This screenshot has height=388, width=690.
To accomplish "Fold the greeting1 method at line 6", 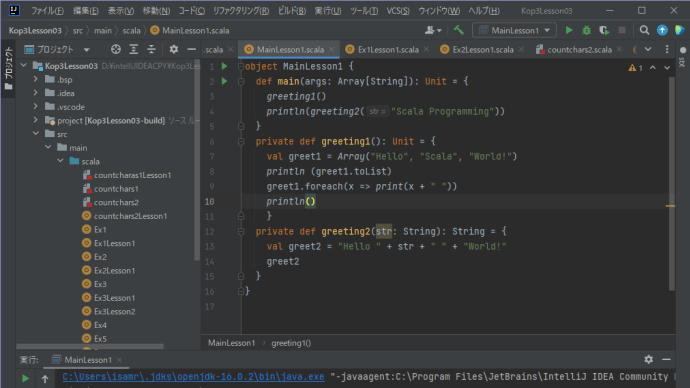I will [241, 141].
